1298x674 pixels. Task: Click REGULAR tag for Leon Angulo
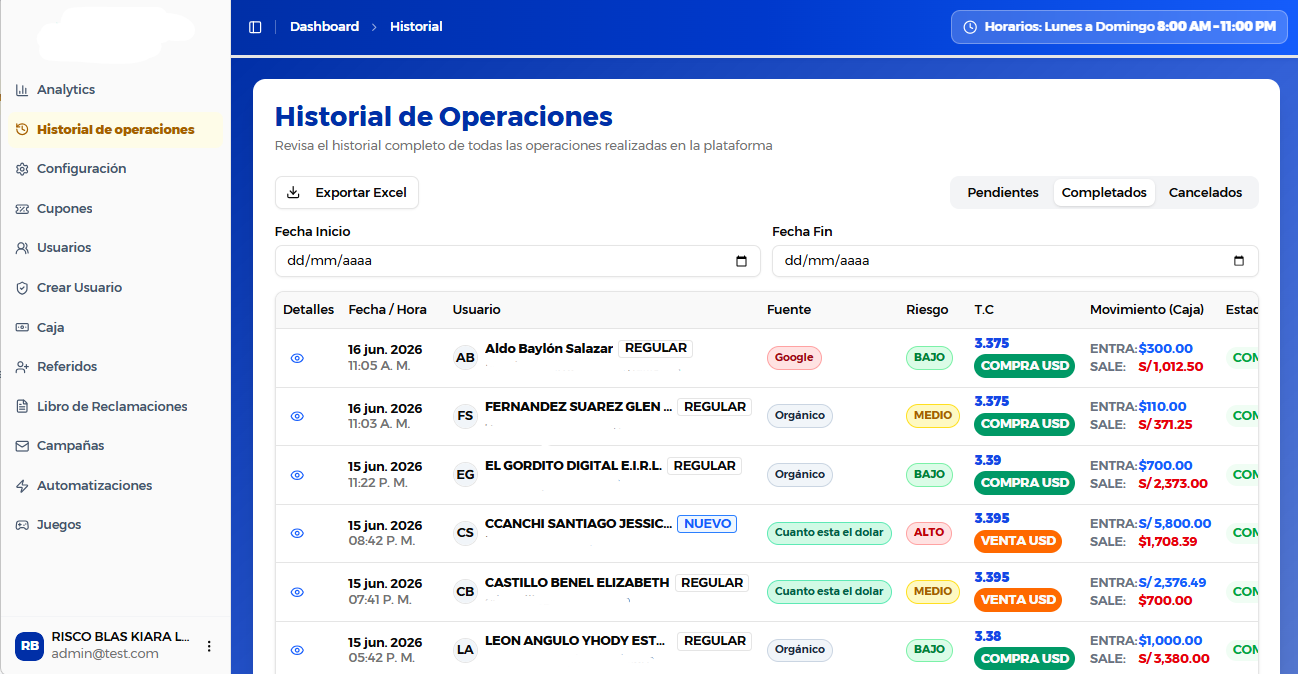(x=714, y=641)
